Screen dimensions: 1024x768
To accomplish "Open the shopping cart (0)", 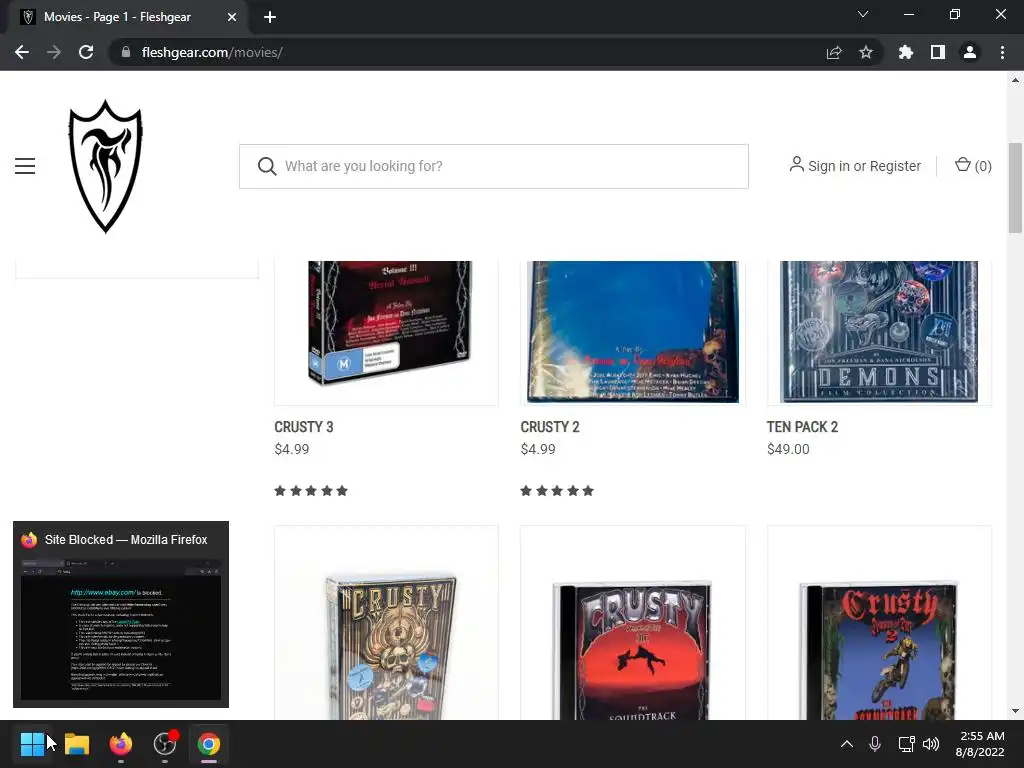I will point(972,166).
